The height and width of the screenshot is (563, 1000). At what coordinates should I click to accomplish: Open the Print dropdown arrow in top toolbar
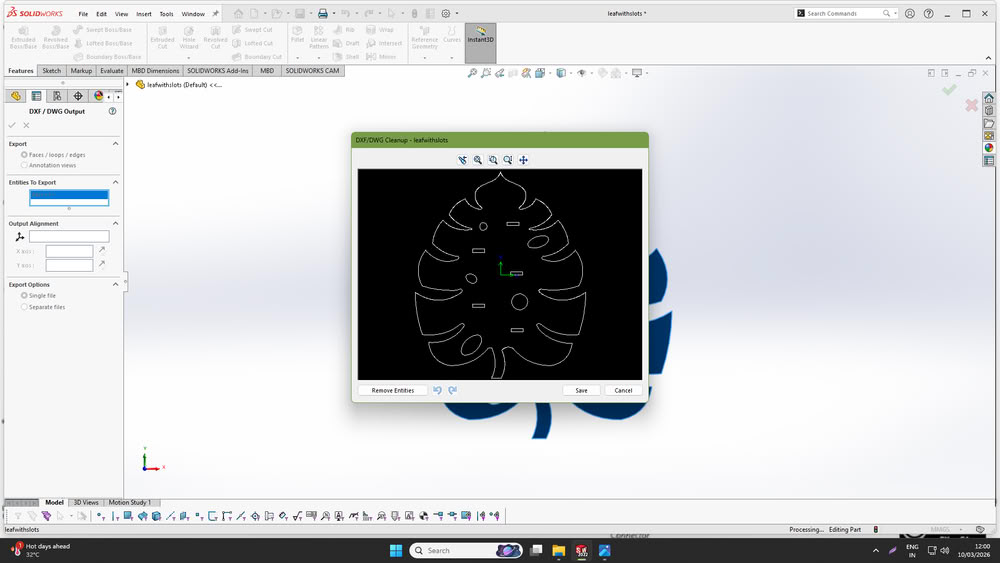click(x=334, y=13)
